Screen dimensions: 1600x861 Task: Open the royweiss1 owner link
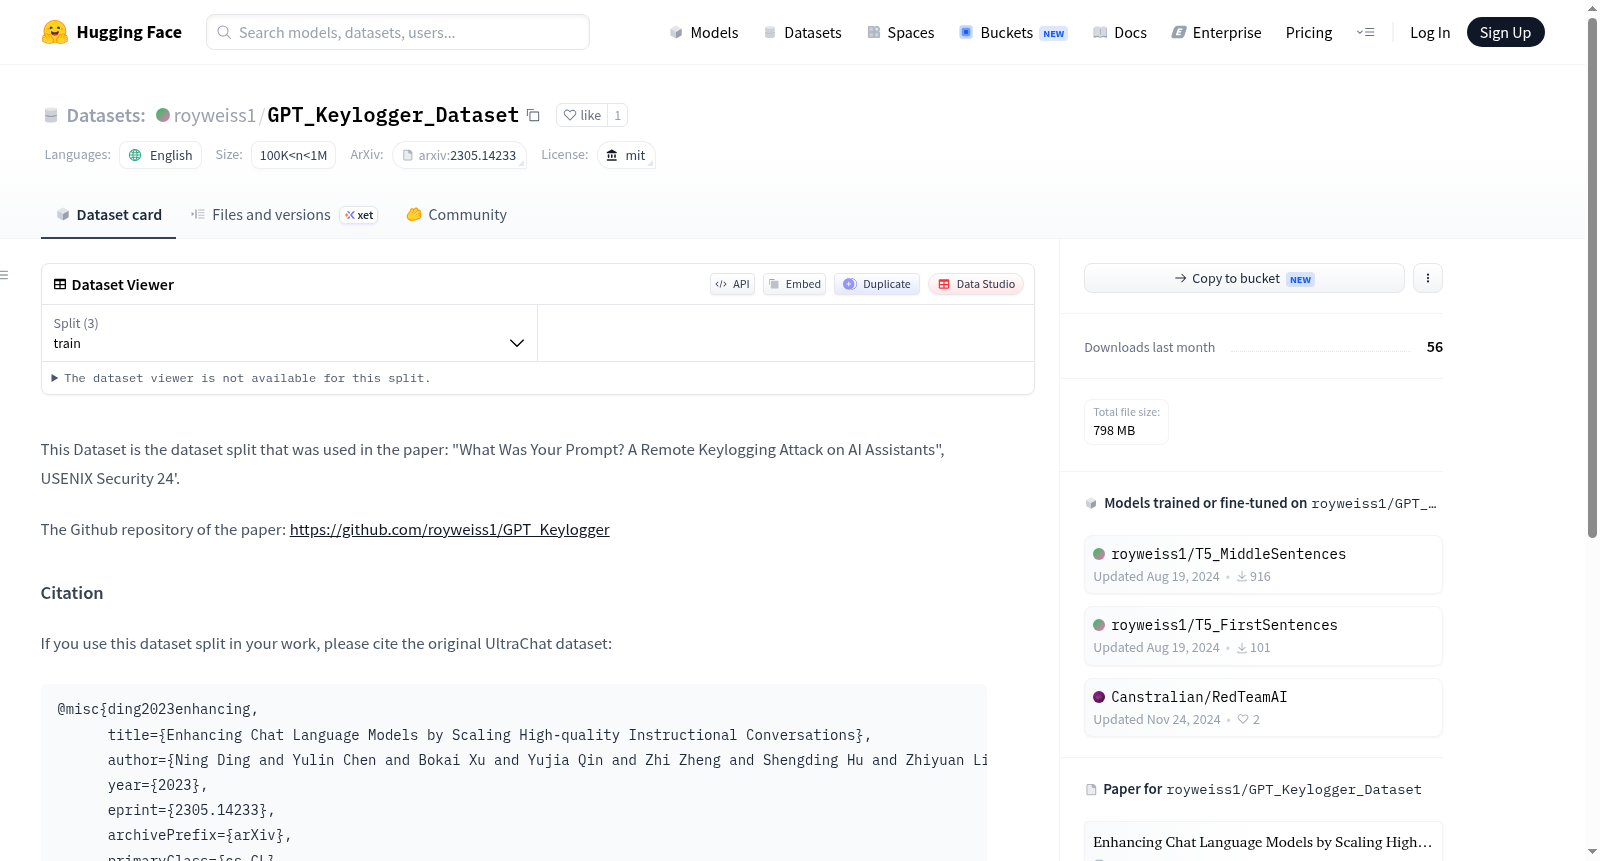(x=215, y=115)
